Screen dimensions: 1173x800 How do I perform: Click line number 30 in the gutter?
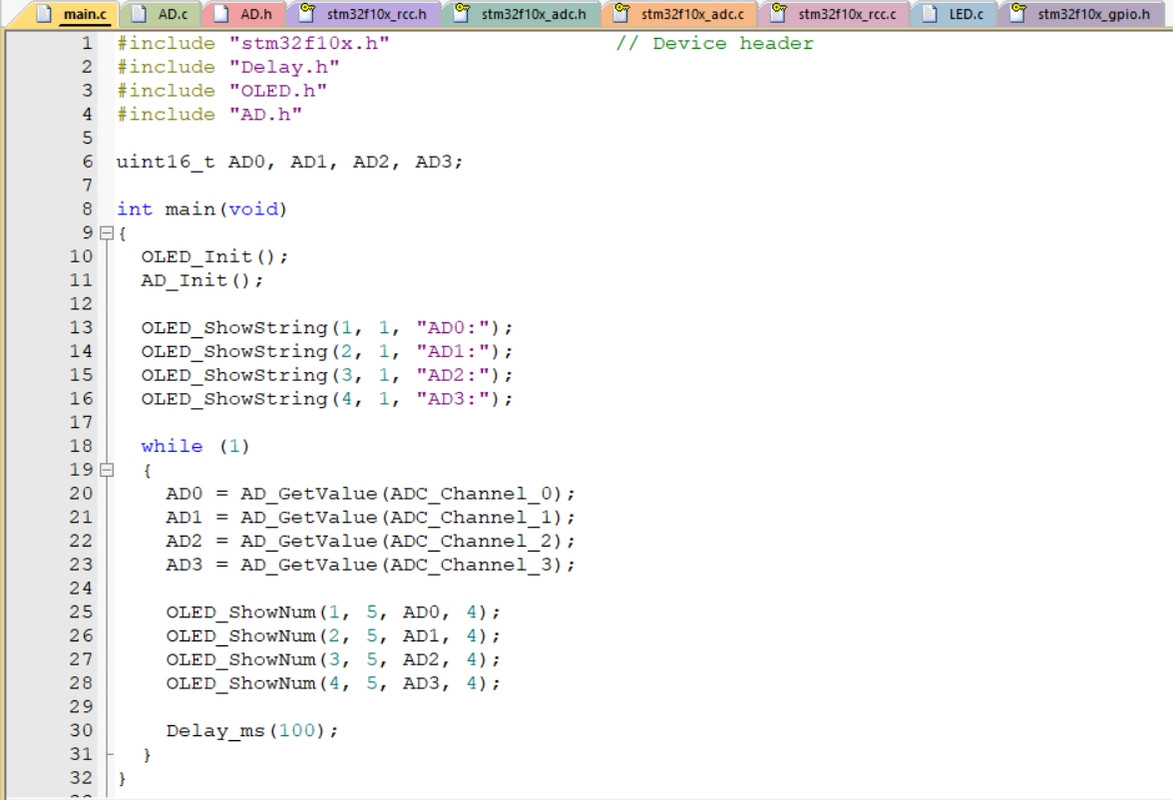[x=82, y=730]
